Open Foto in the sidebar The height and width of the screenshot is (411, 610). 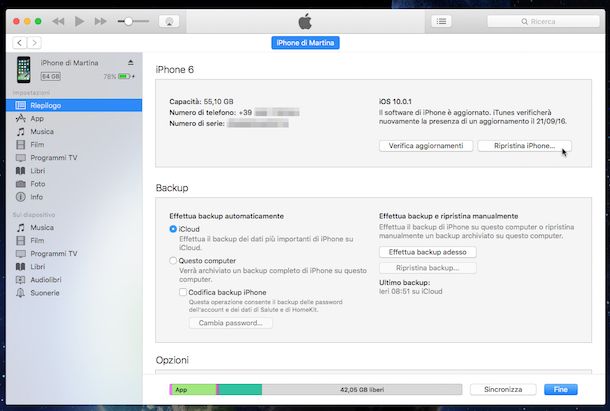point(74,184)
